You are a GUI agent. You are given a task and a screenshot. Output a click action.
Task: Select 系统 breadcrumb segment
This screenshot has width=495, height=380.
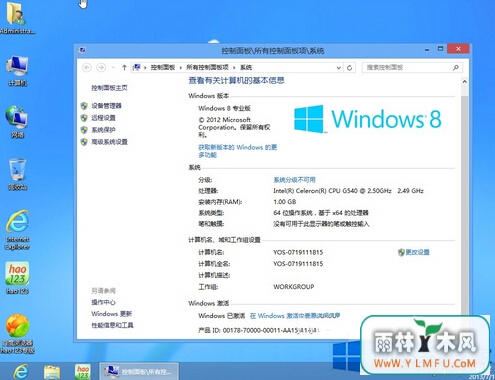pyautogui.click(x=246, y=68)
